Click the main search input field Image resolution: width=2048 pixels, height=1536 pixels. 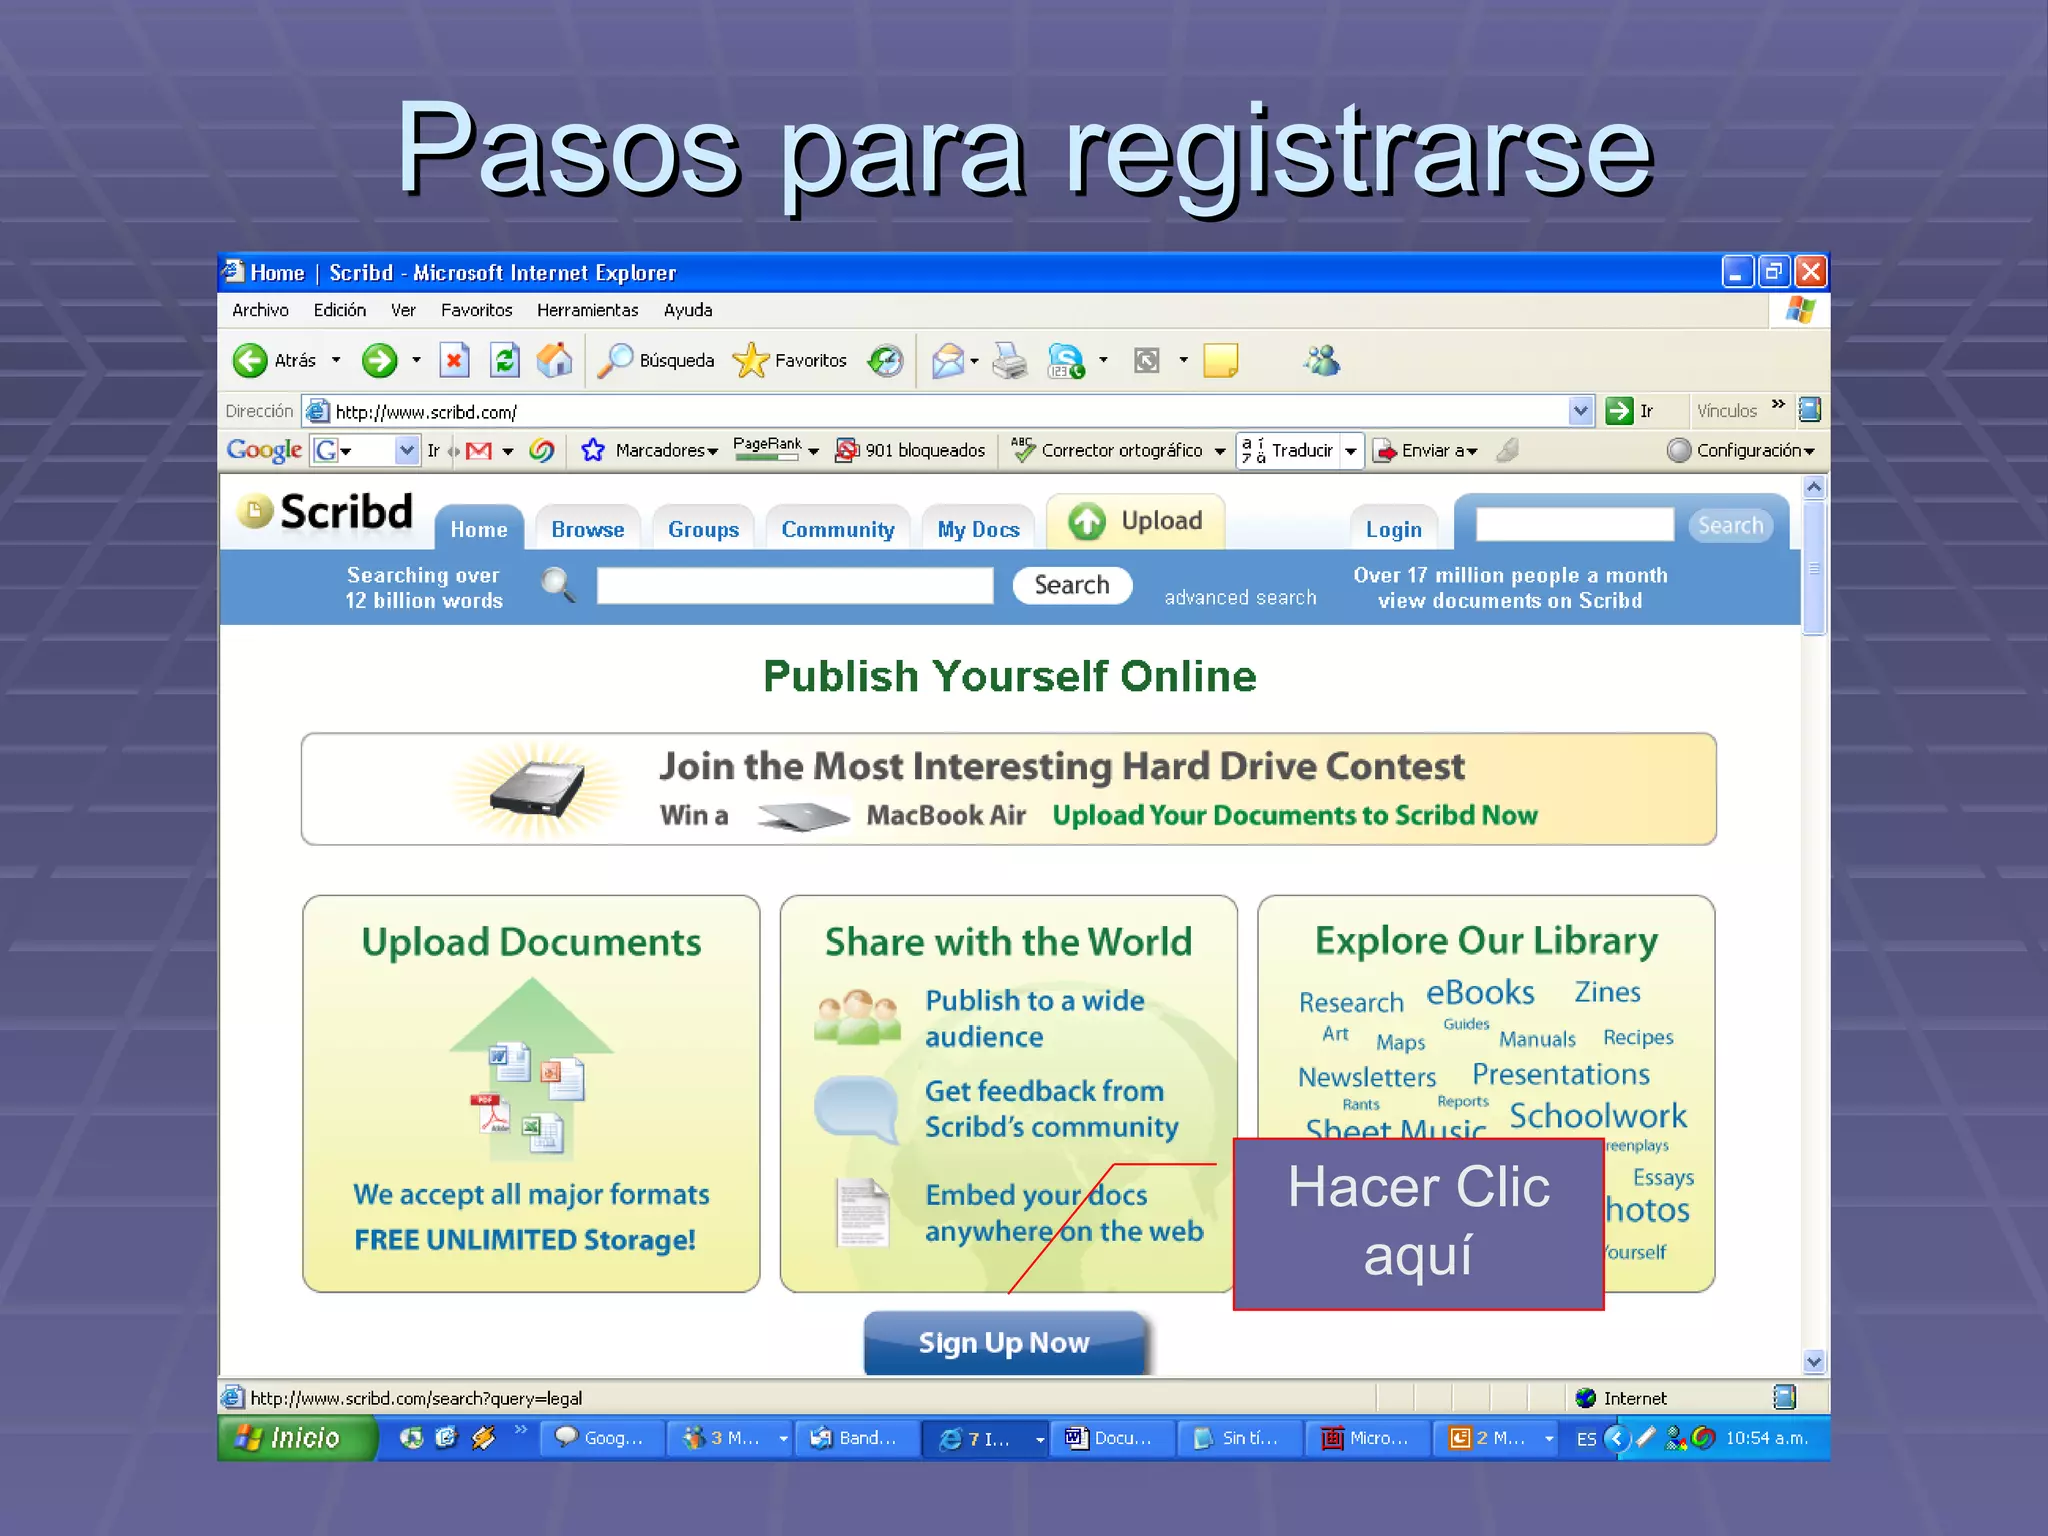point(795,585)
